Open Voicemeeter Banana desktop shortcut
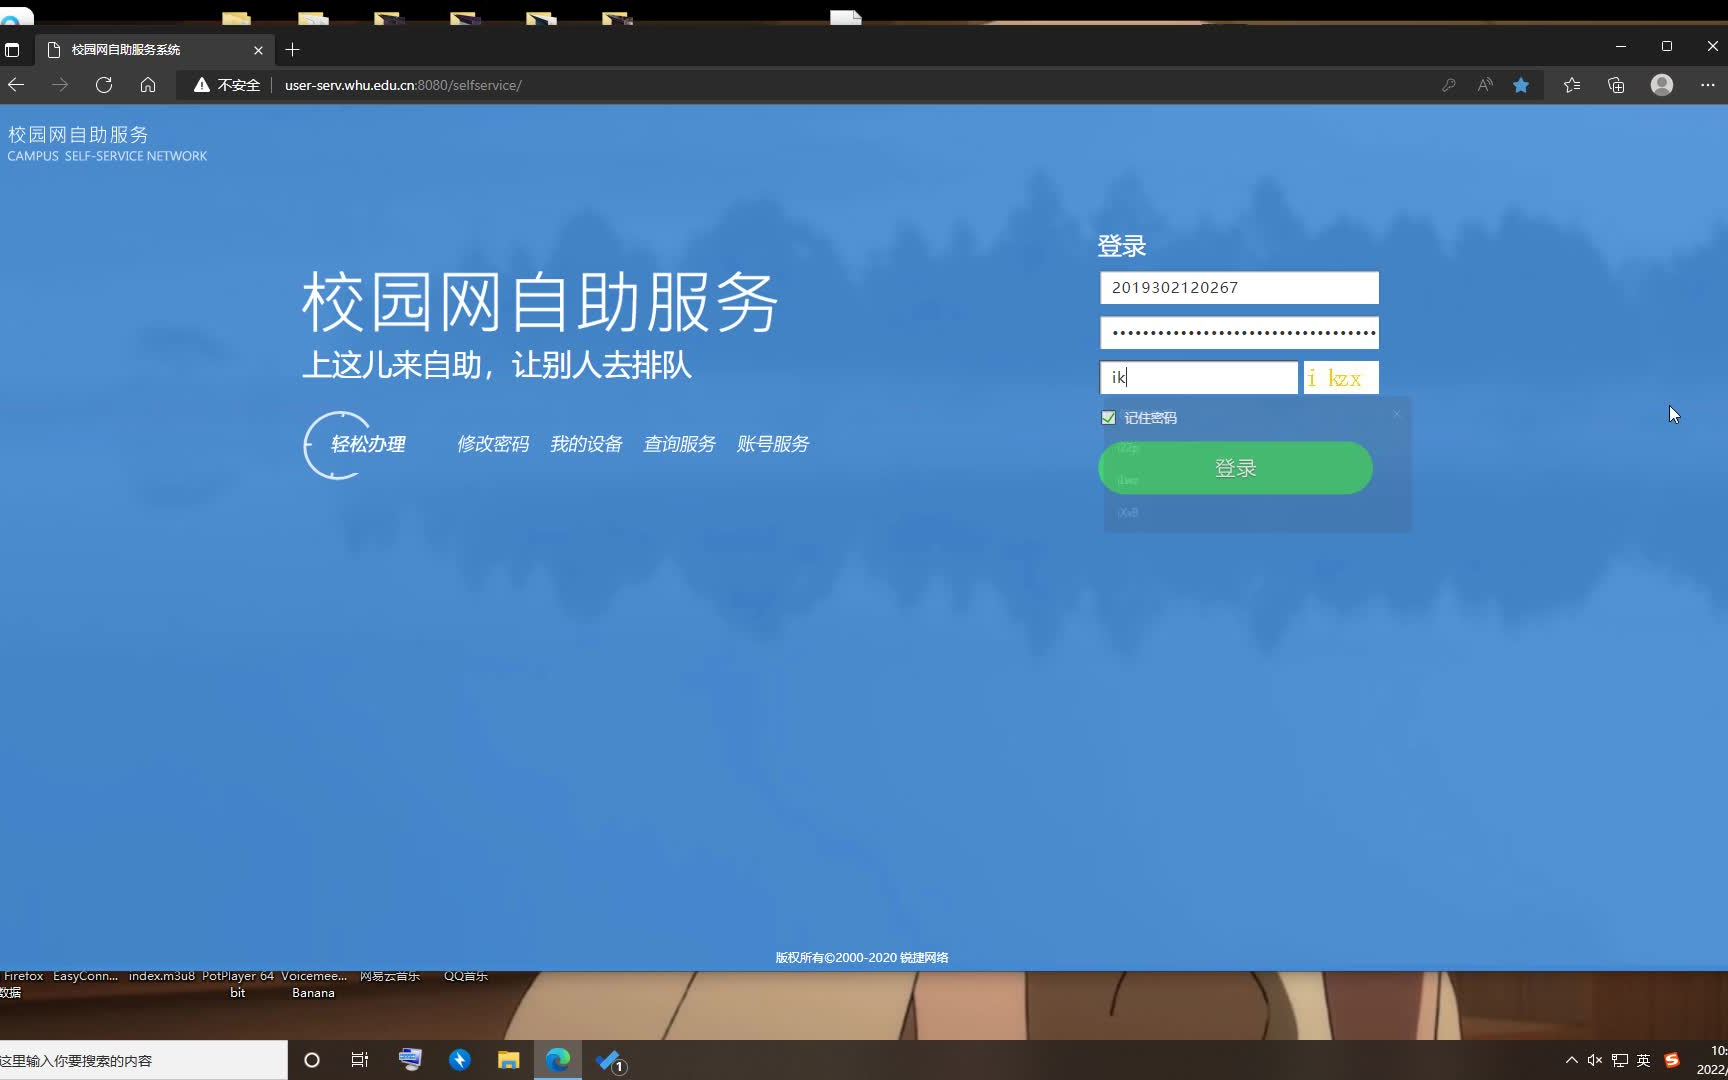Screen dimensions: 1728x1080 point(313,985)
